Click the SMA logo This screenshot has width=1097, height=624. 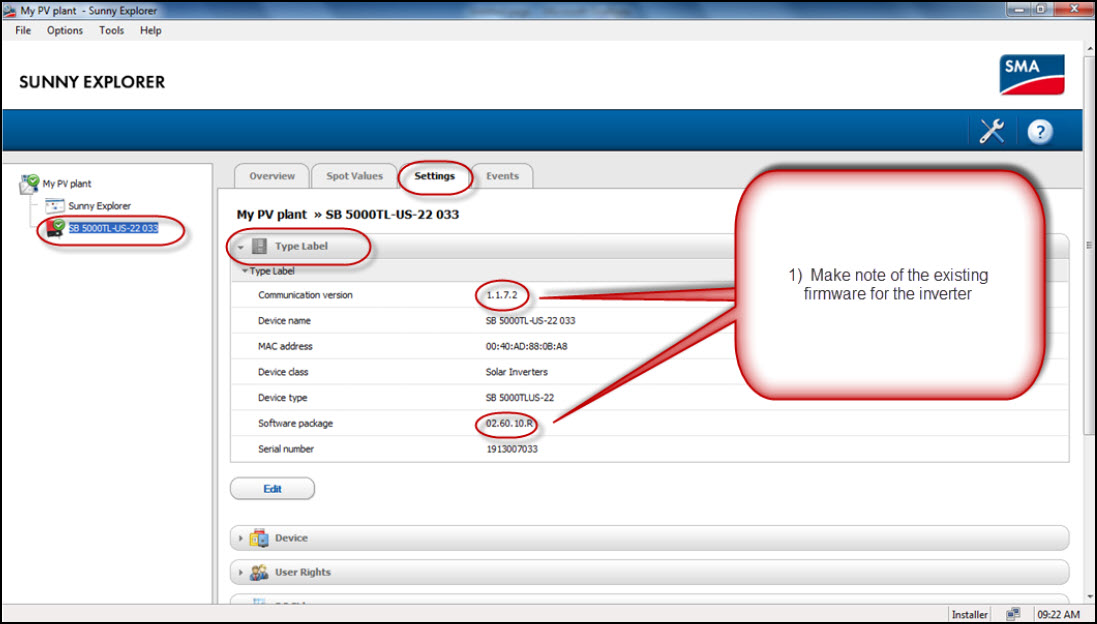click(1032, 75)
